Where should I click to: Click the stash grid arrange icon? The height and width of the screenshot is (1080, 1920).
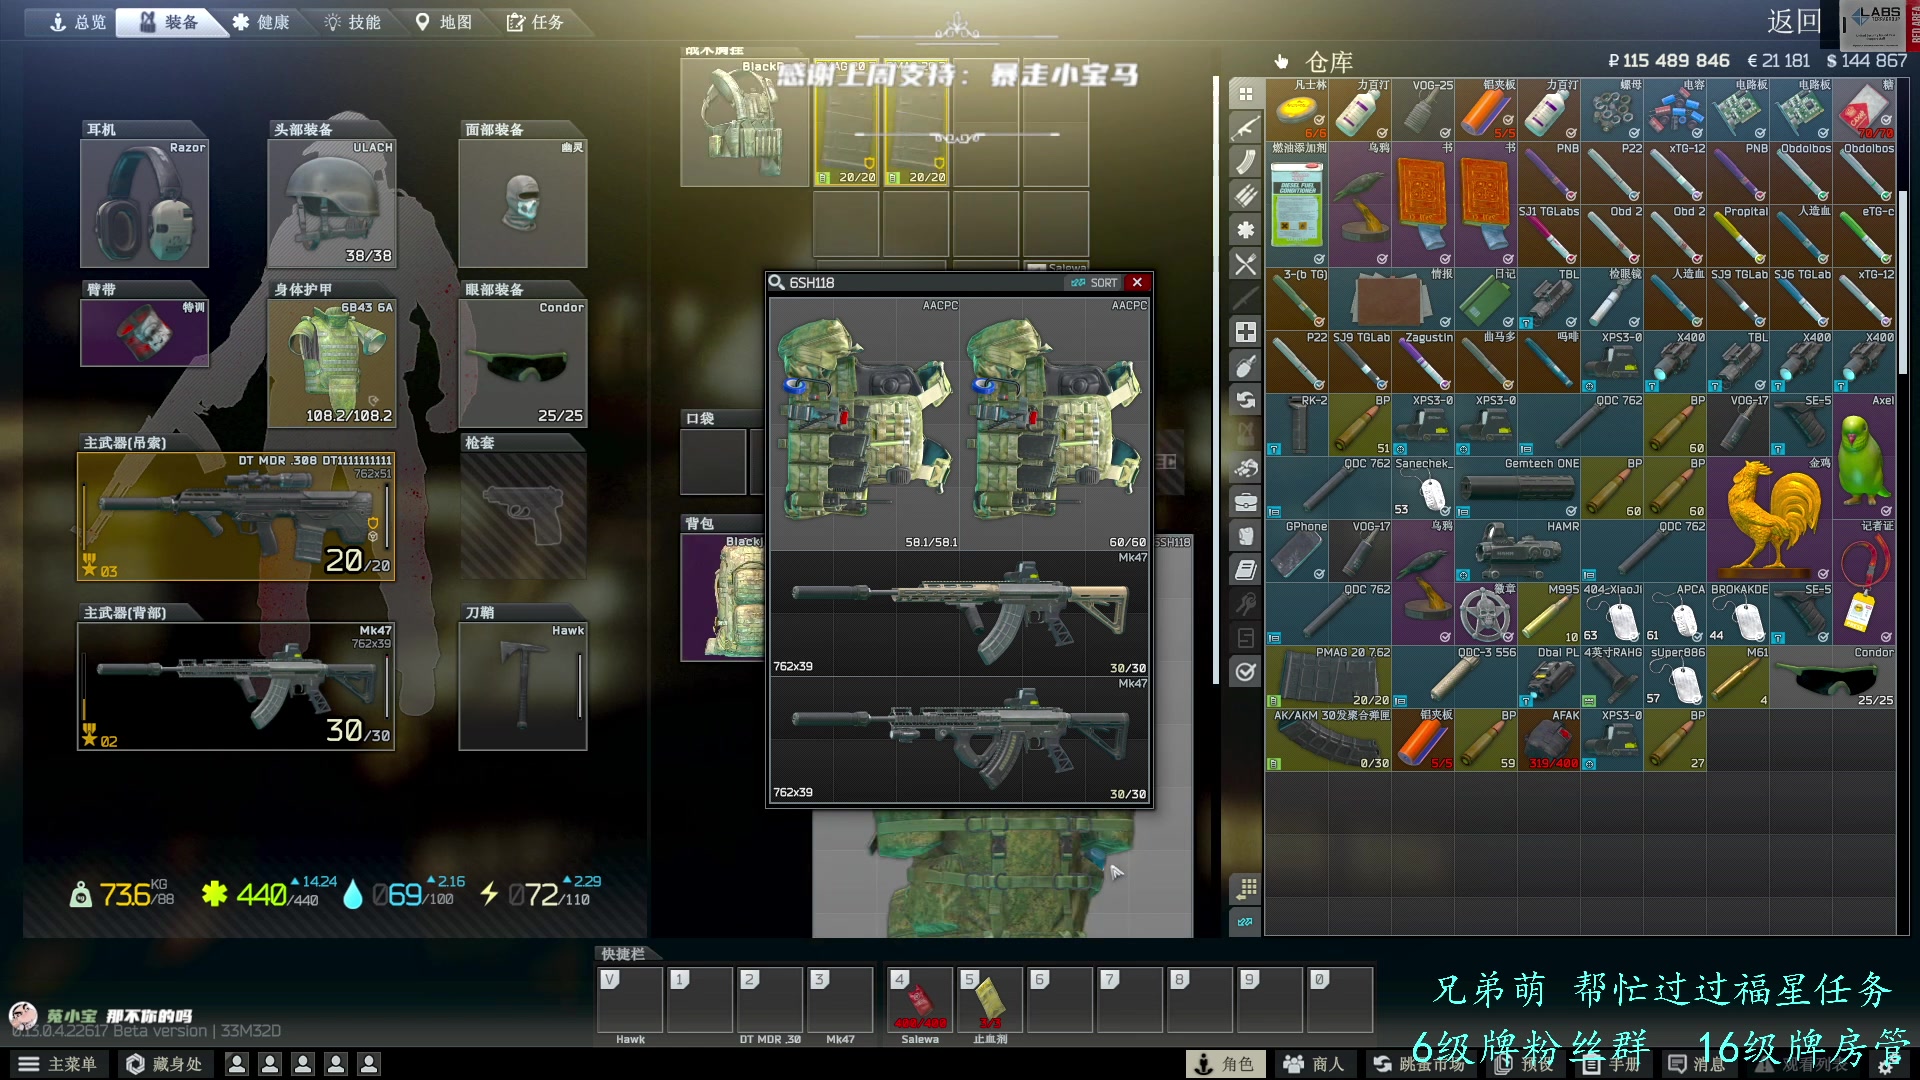tap(1245, 888)
